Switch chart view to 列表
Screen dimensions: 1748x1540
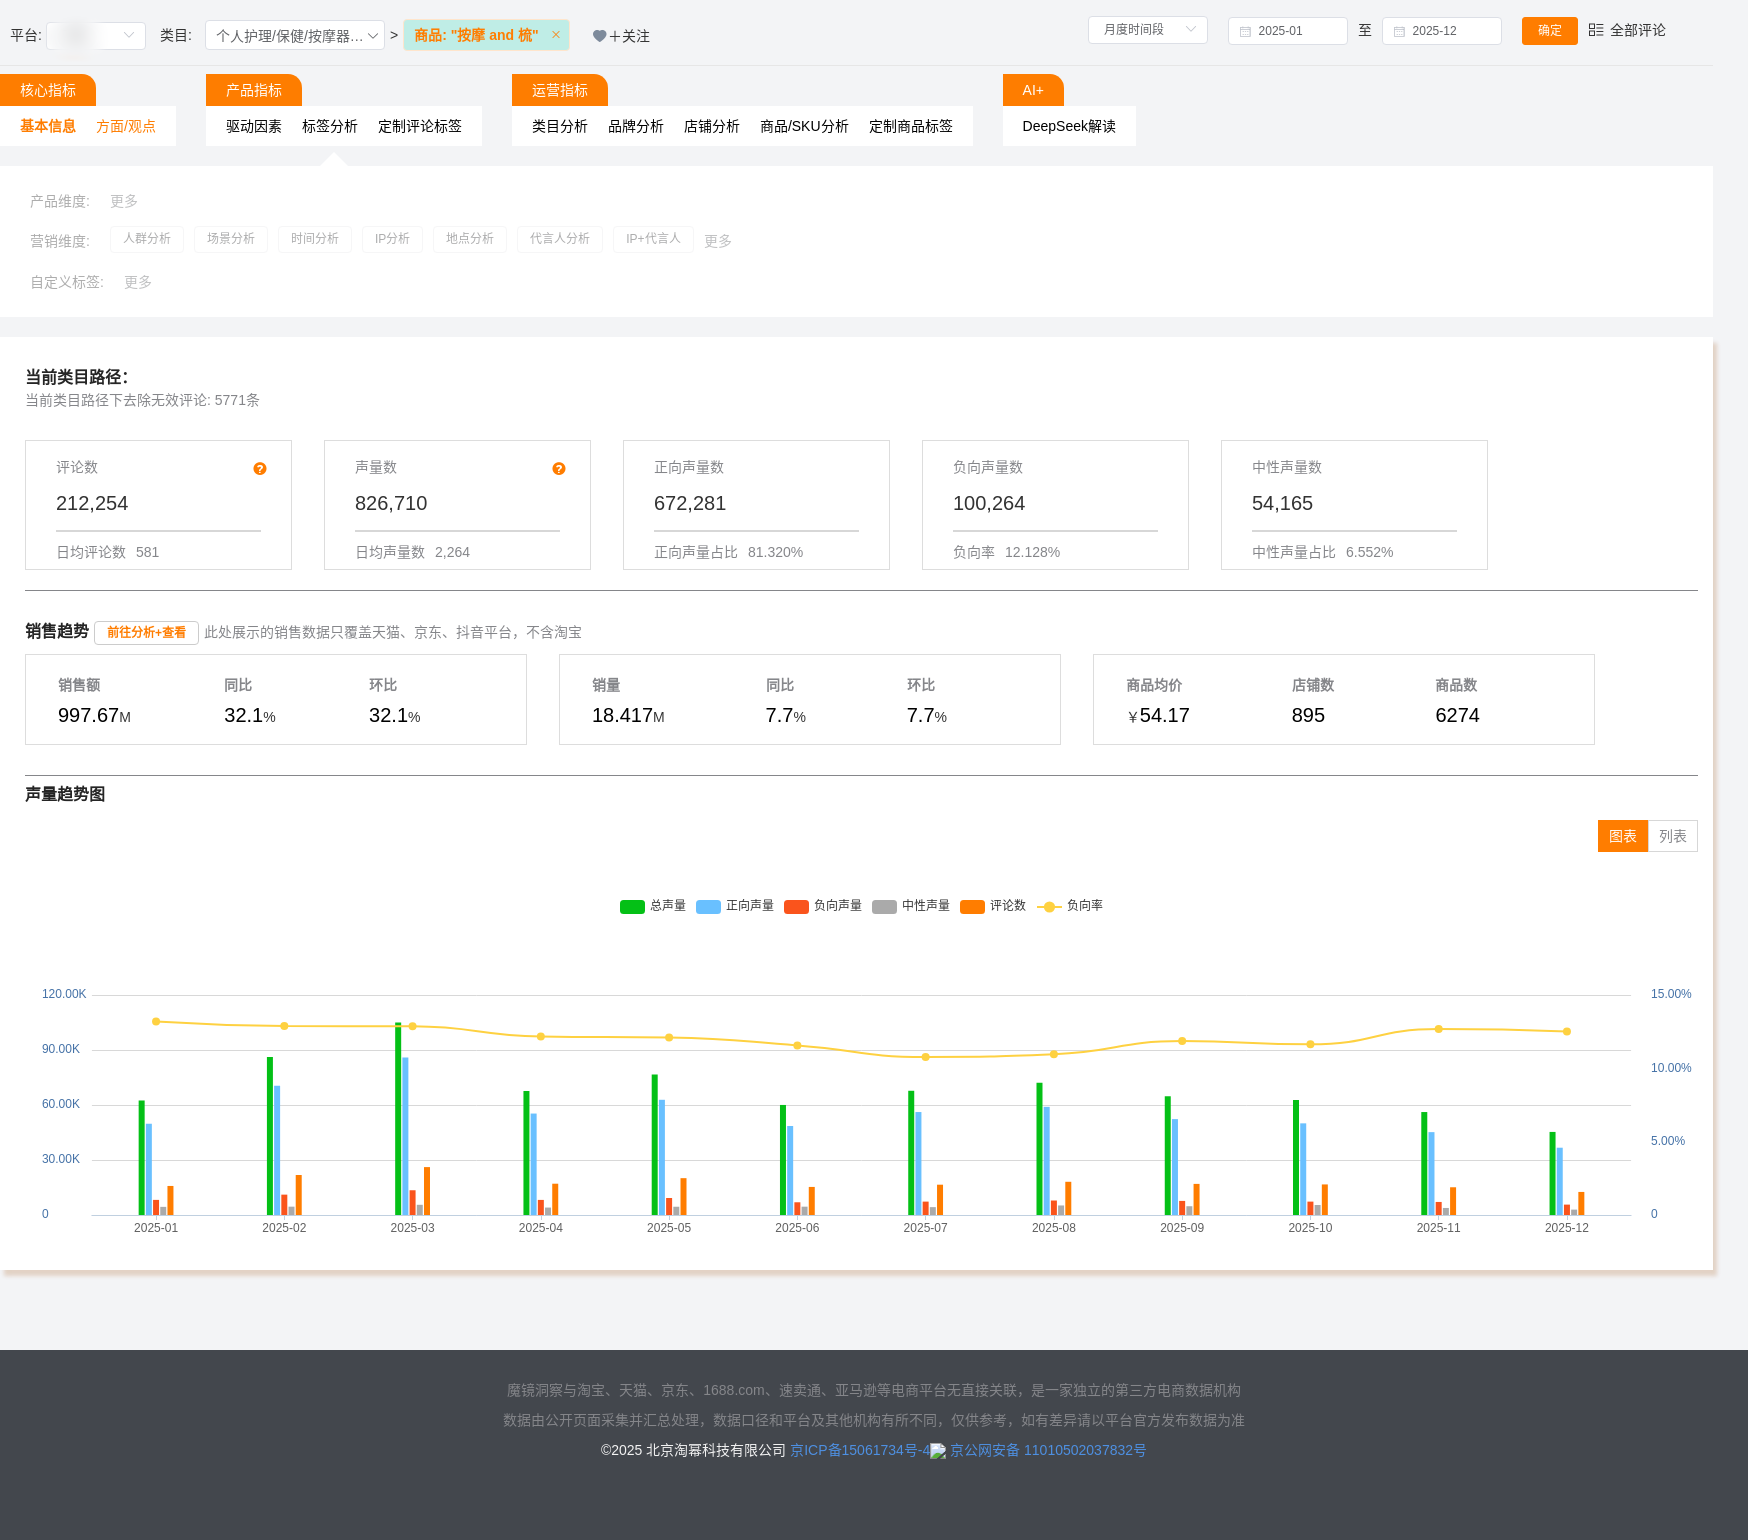(1672, 836)
